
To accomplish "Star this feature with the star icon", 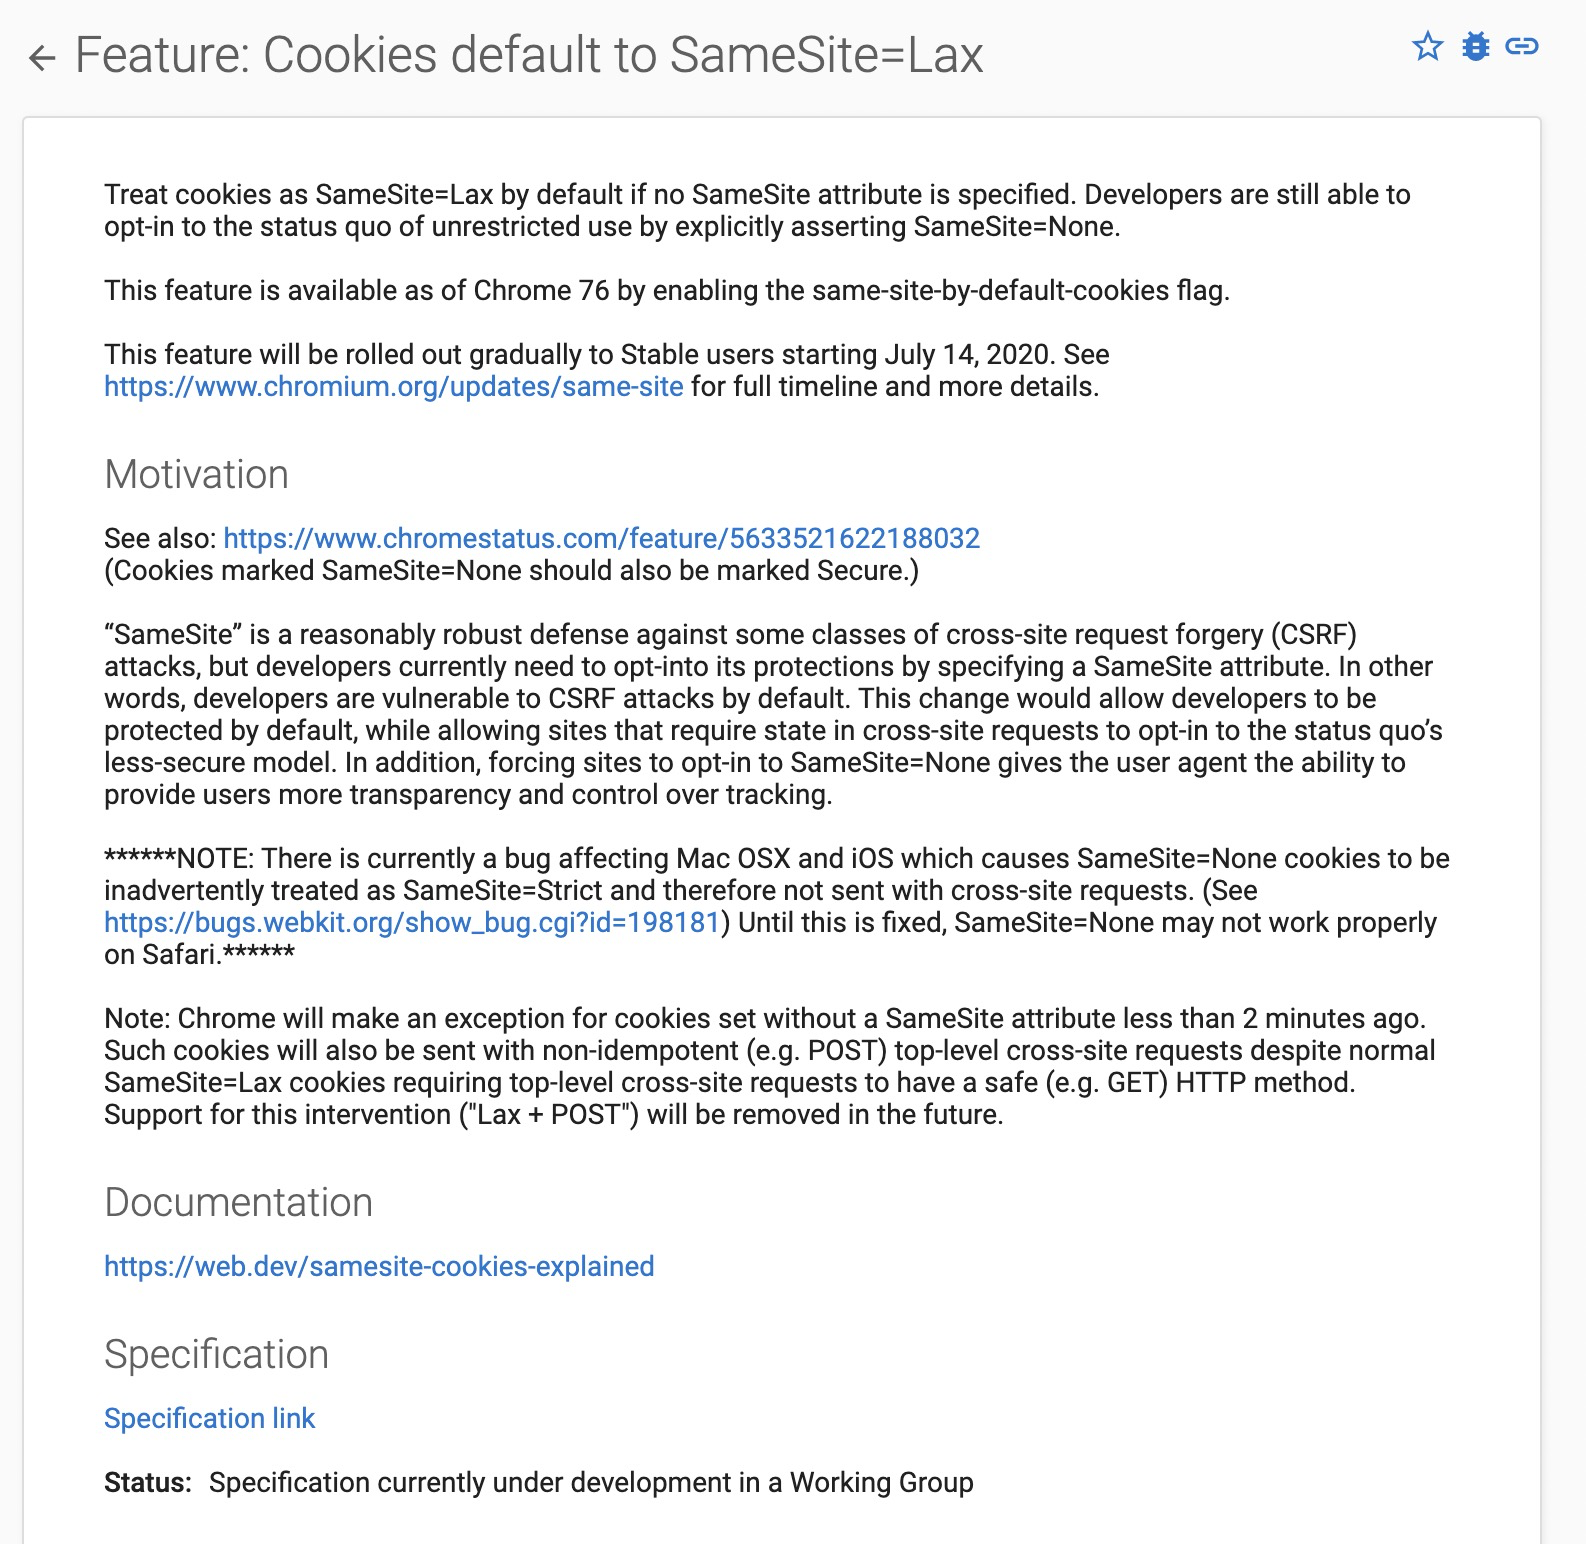I will (x=1427, y=46).
